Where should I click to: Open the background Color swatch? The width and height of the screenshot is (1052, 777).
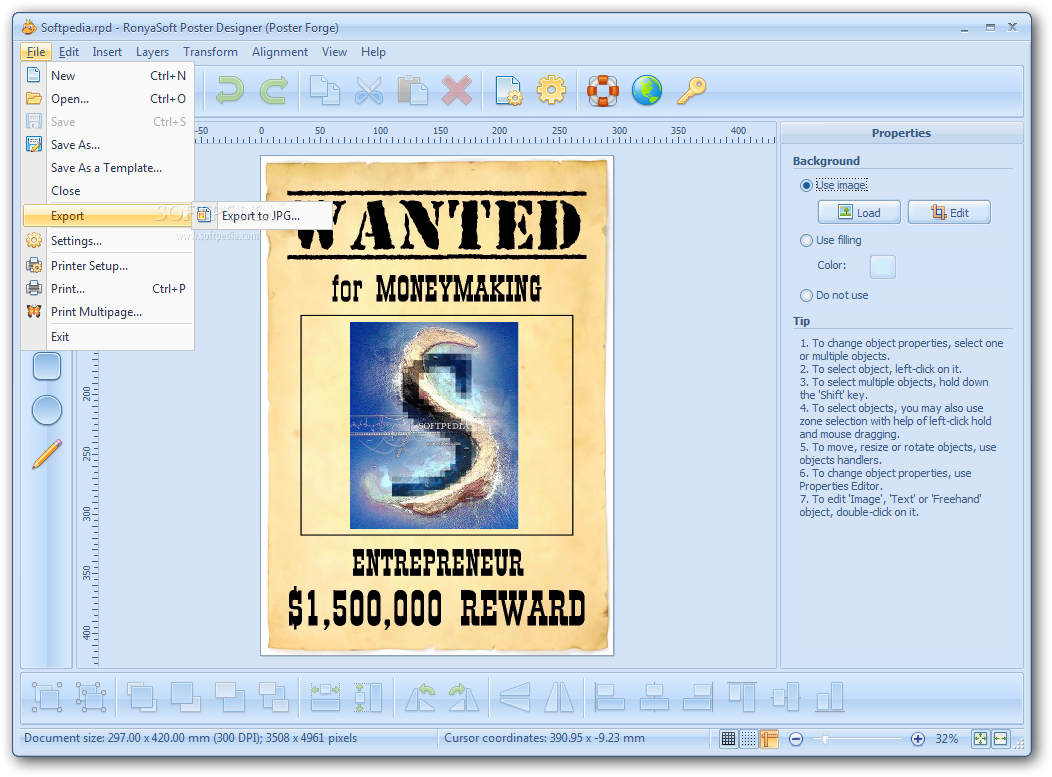[x=883, y=266]
